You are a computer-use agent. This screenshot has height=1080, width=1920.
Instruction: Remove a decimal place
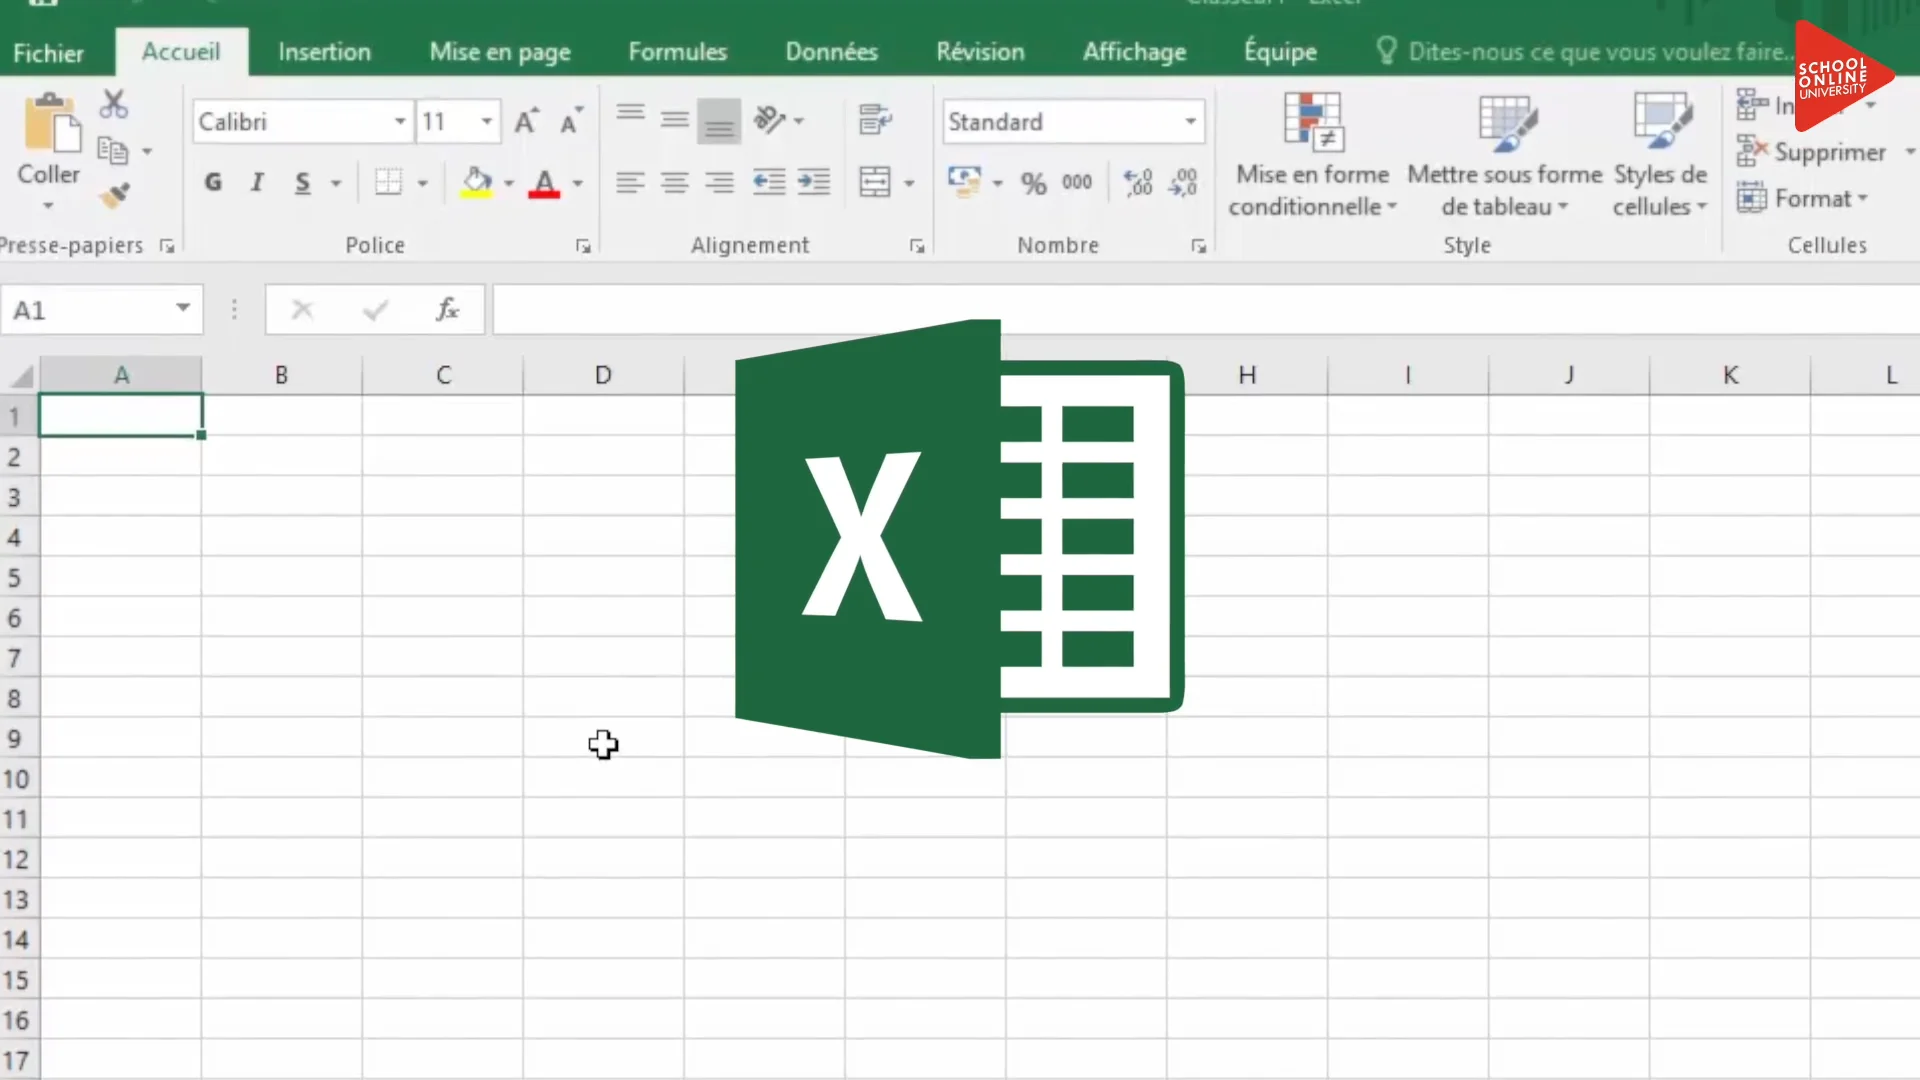point(1183,182)
